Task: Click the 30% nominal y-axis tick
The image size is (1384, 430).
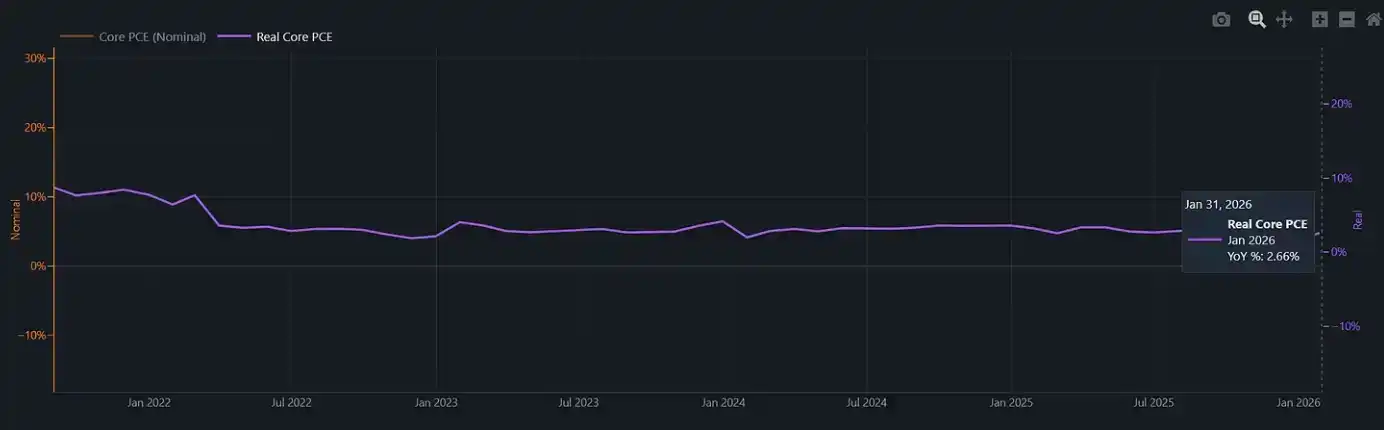Action: tap(34, 58)
